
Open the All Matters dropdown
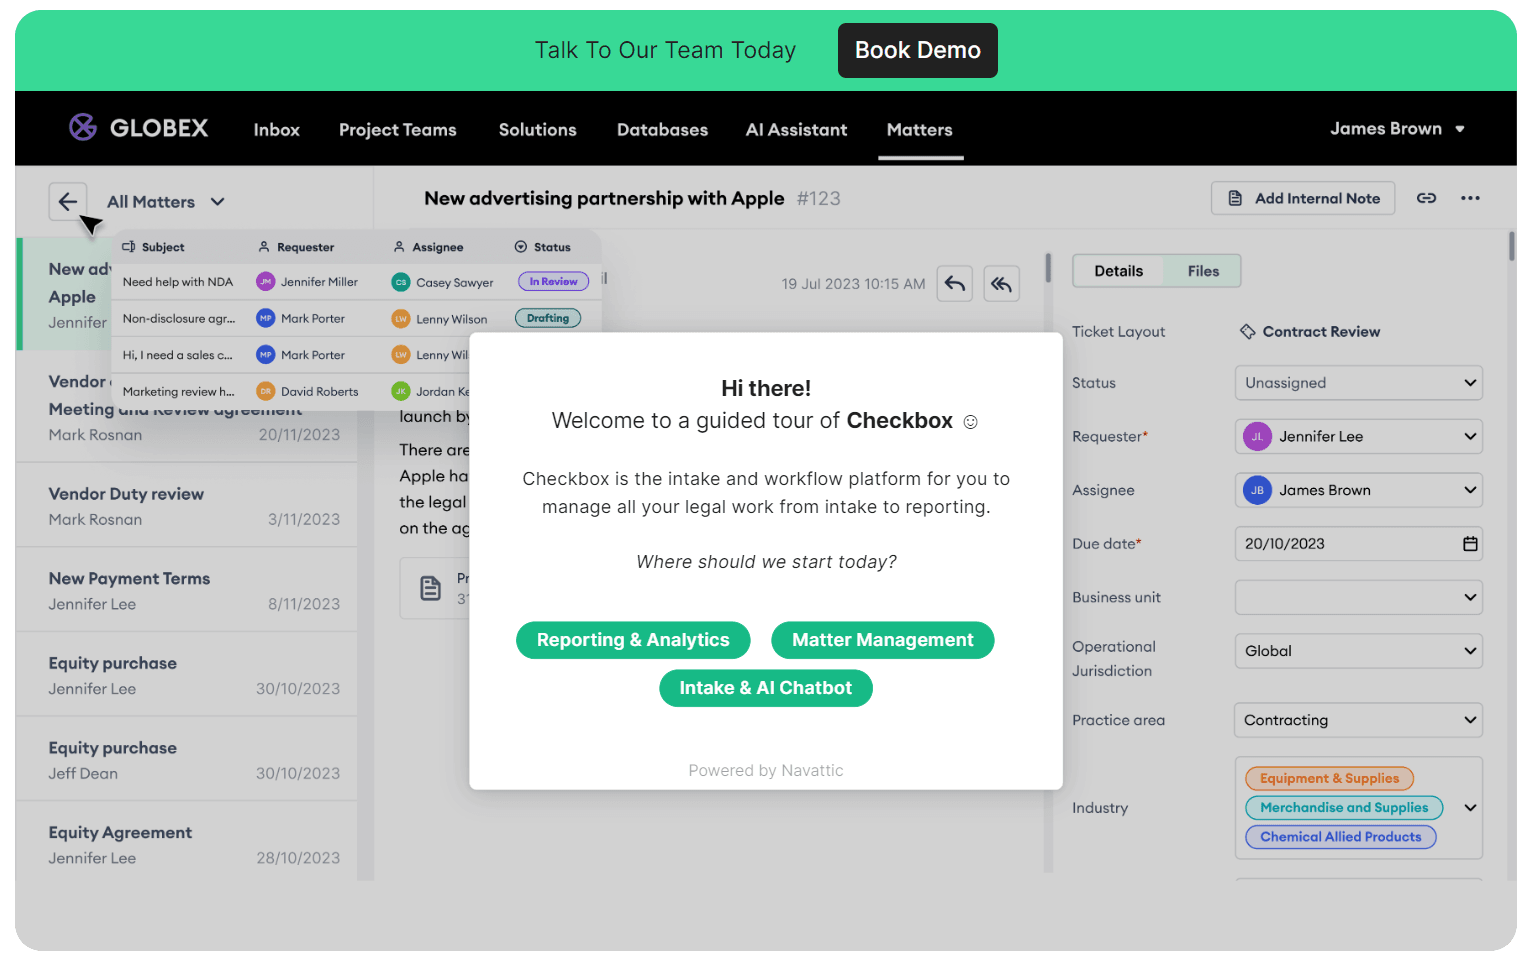(166, 202)
